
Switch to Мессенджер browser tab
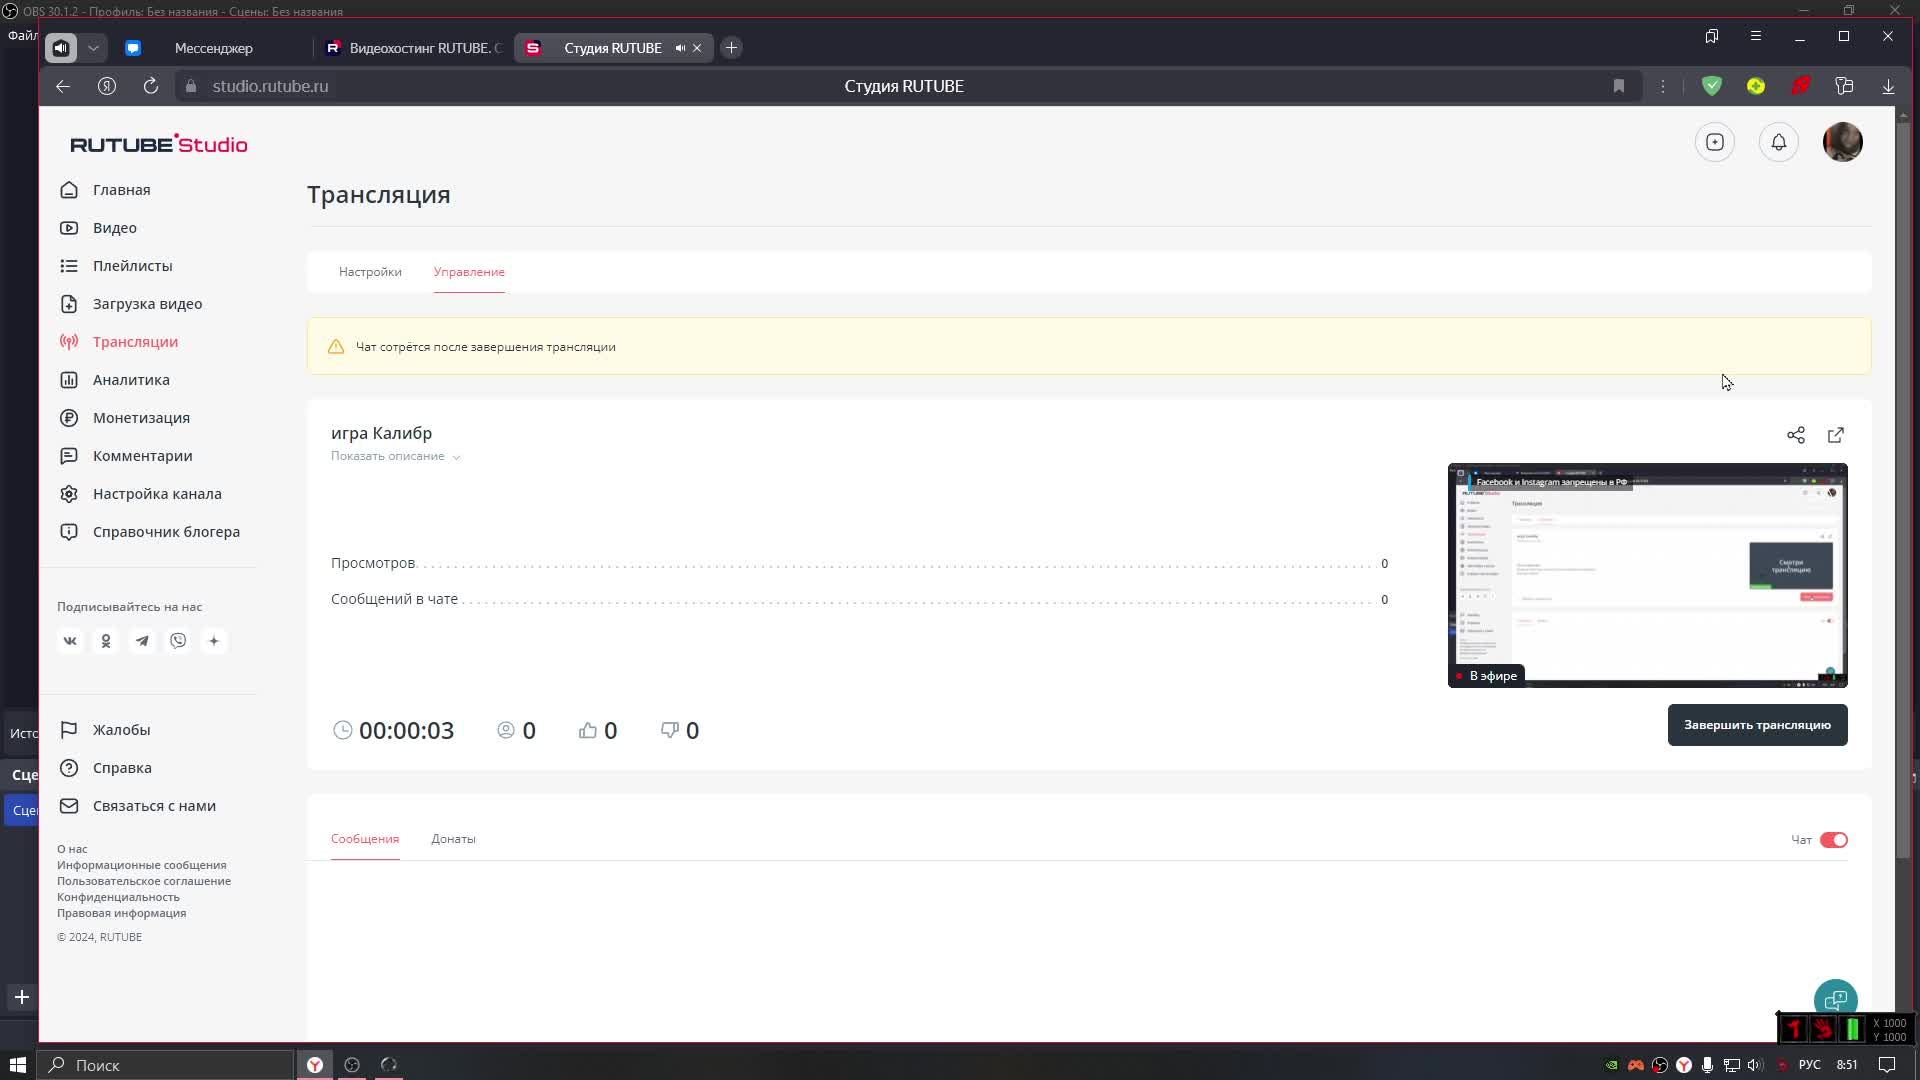pos(213,48)
